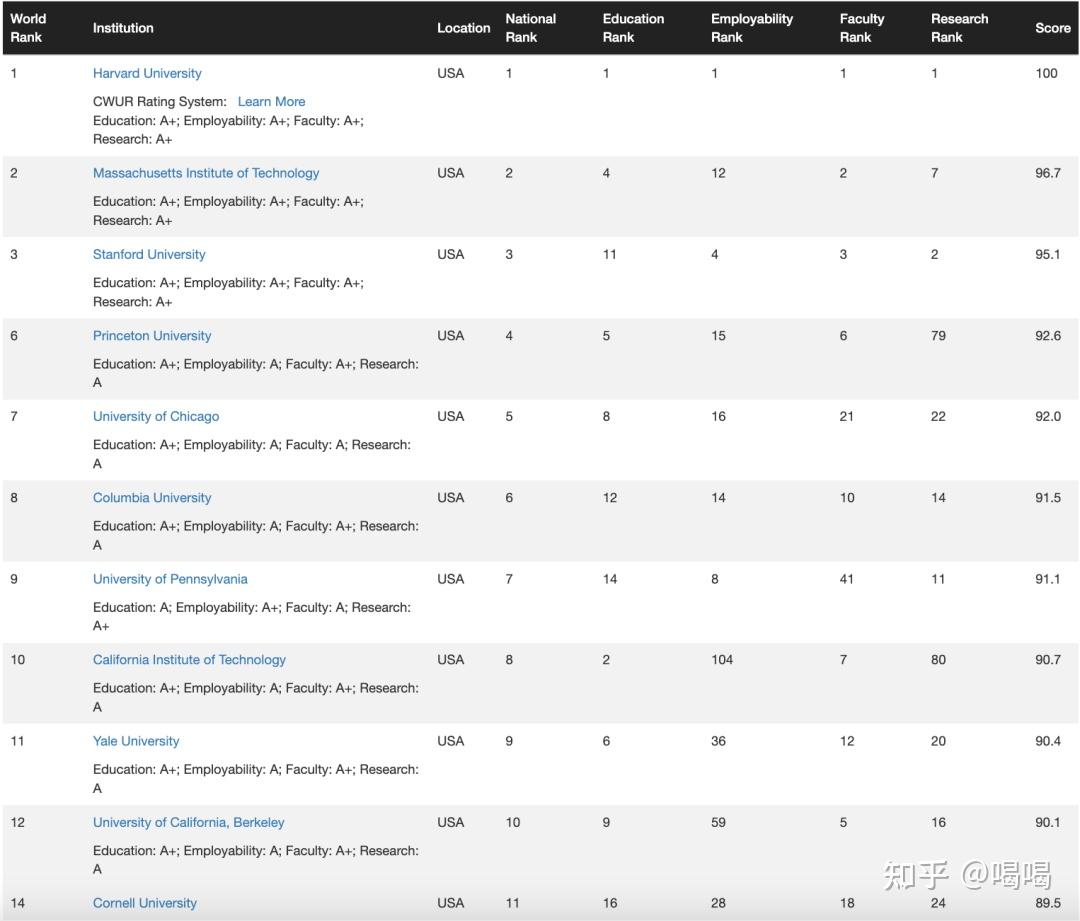1080x921 pixels.
Task: Select Harvard's score value 100
Action: pyautogui.click(x=1046, y=73)
